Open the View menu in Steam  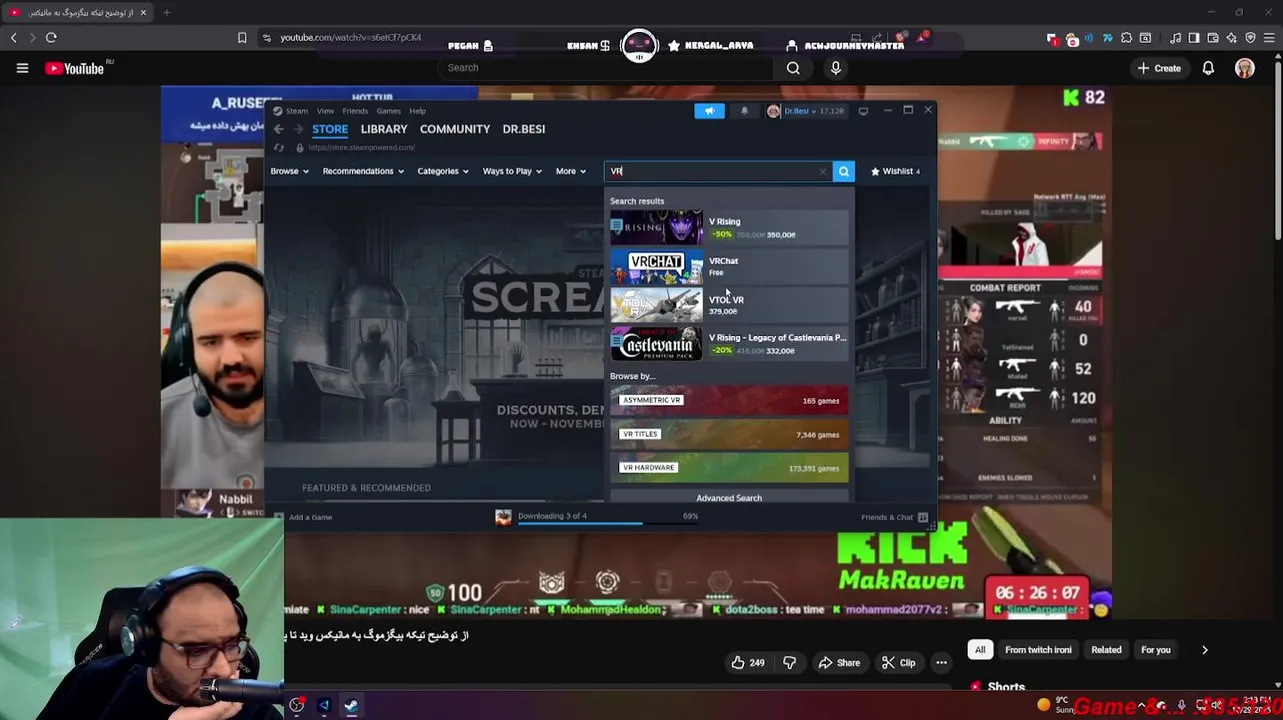325,111
